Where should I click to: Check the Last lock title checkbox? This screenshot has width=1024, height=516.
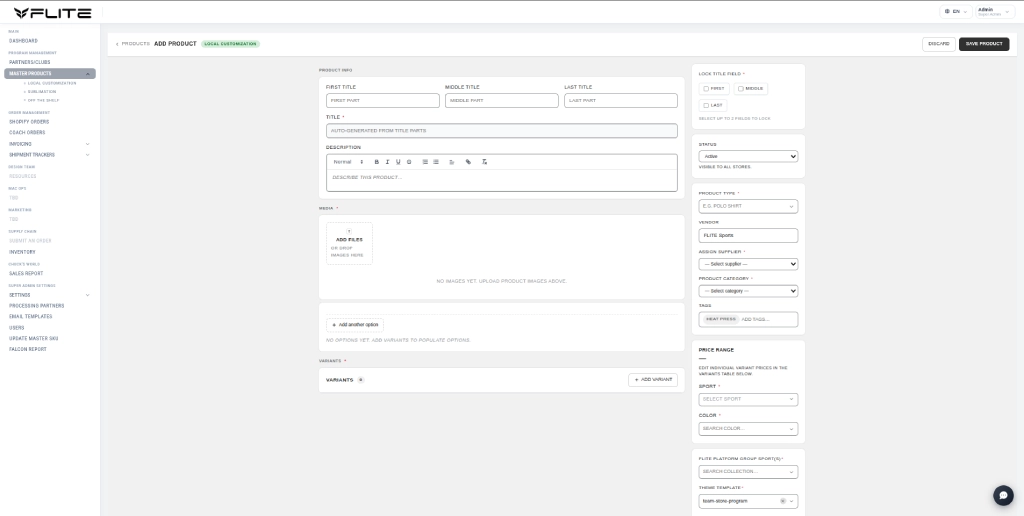(706, 105)
